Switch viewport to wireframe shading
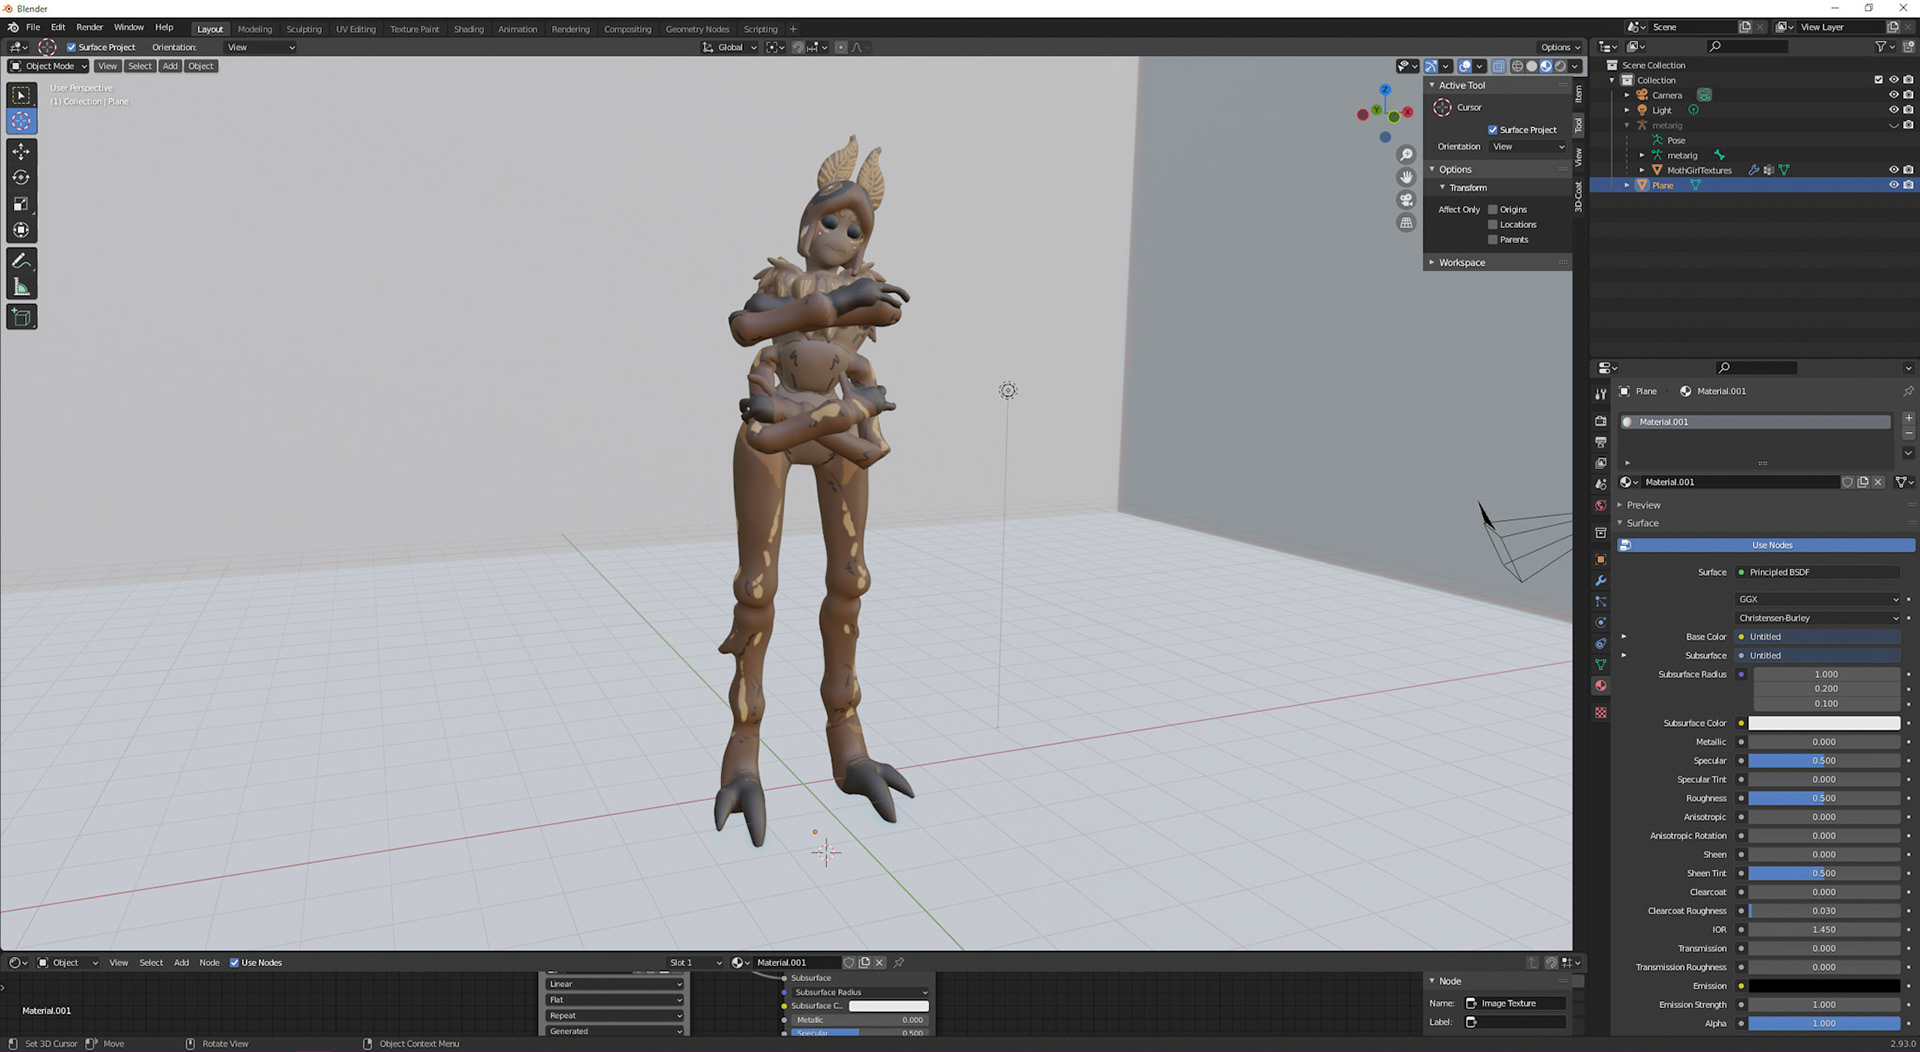 click(1517, 66)
